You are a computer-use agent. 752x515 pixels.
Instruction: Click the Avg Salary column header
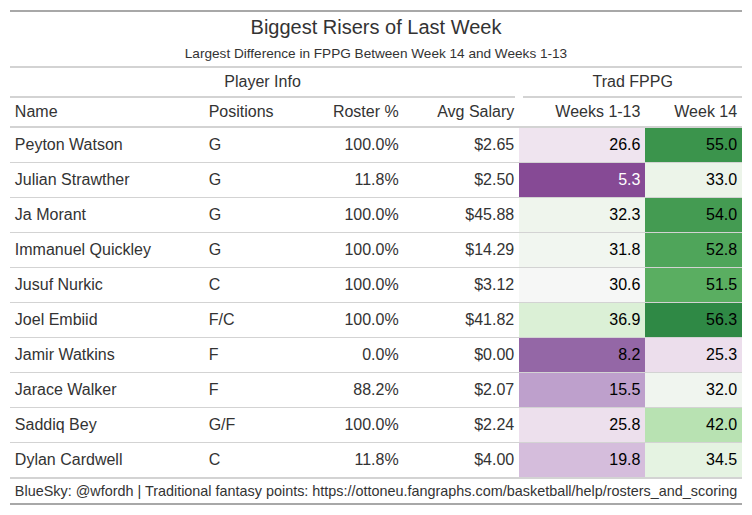(476, 111)
